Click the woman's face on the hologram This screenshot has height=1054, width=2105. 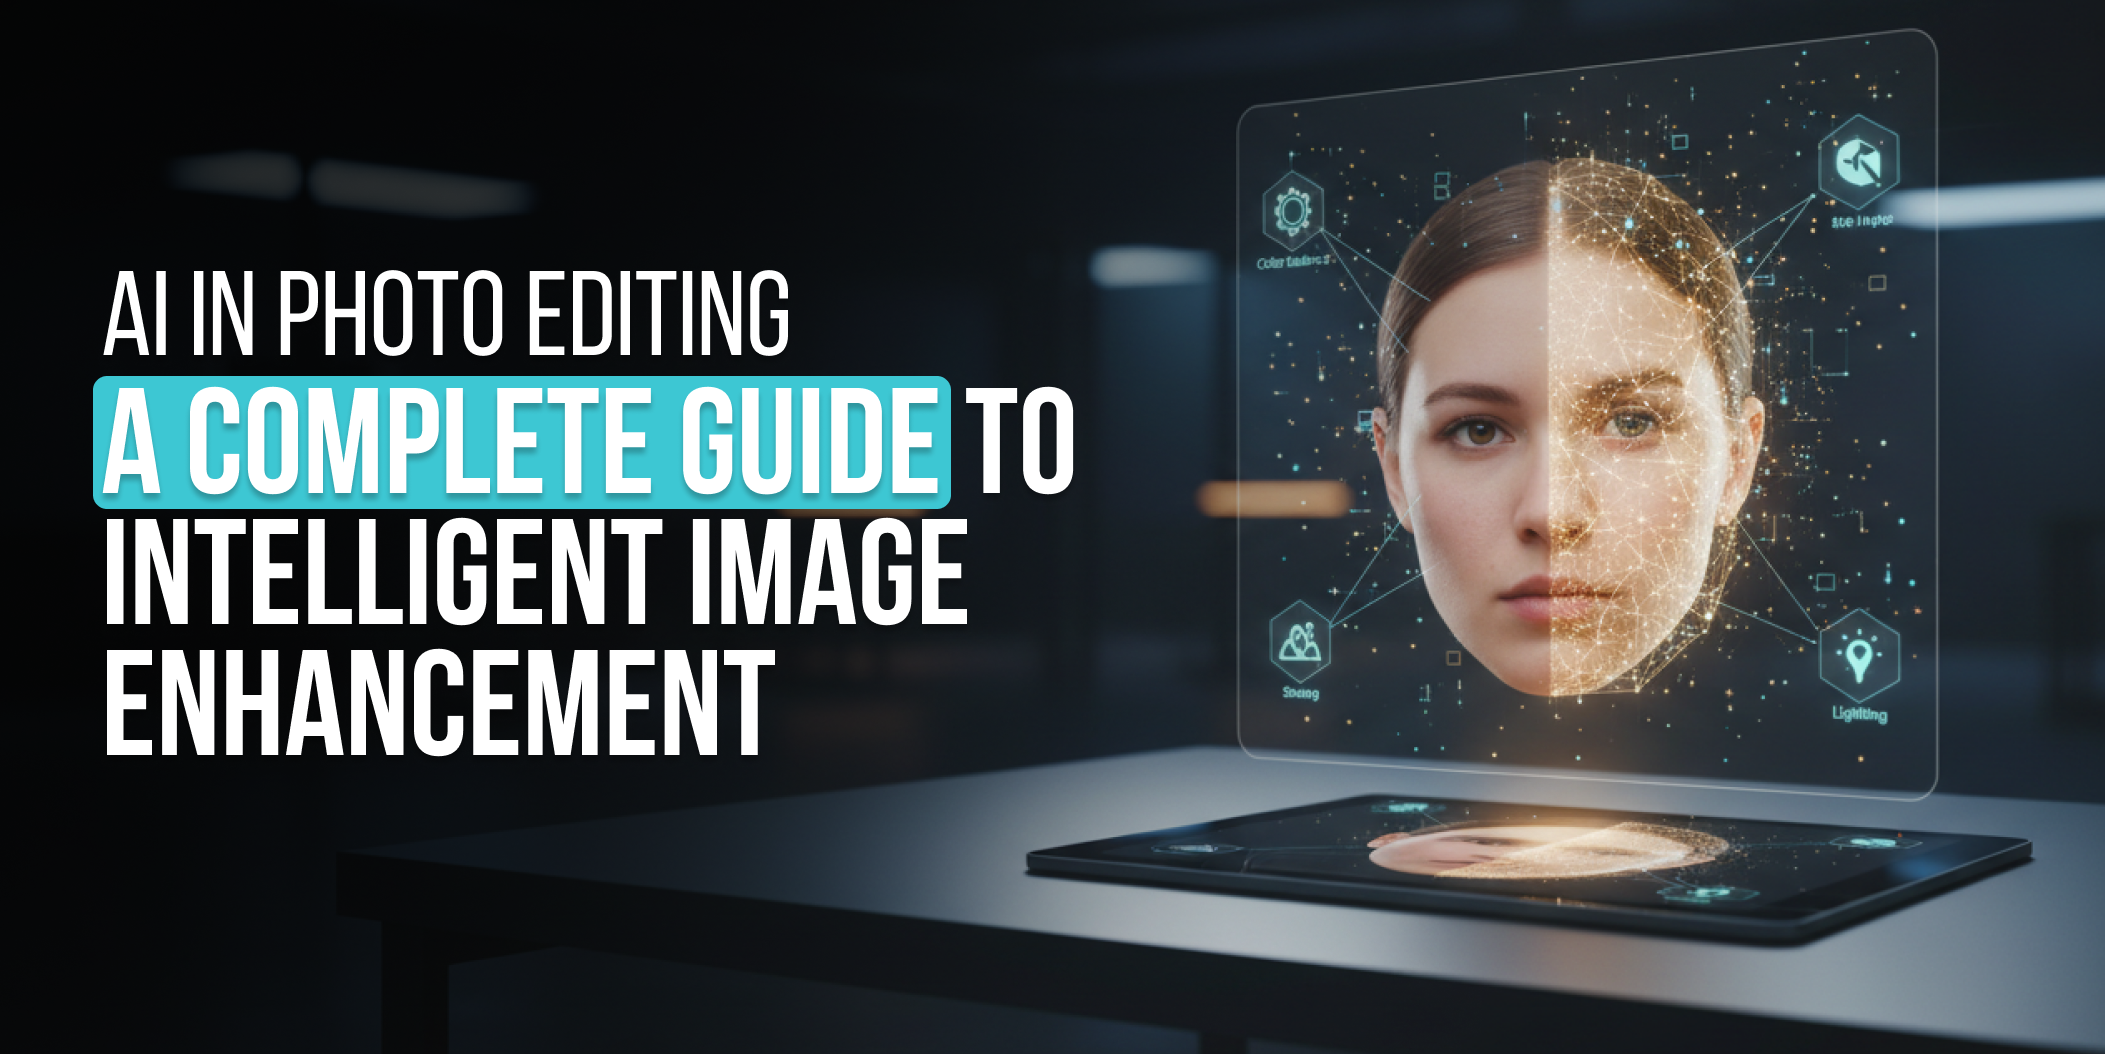pyautogui.click(x=1569, y=428)
